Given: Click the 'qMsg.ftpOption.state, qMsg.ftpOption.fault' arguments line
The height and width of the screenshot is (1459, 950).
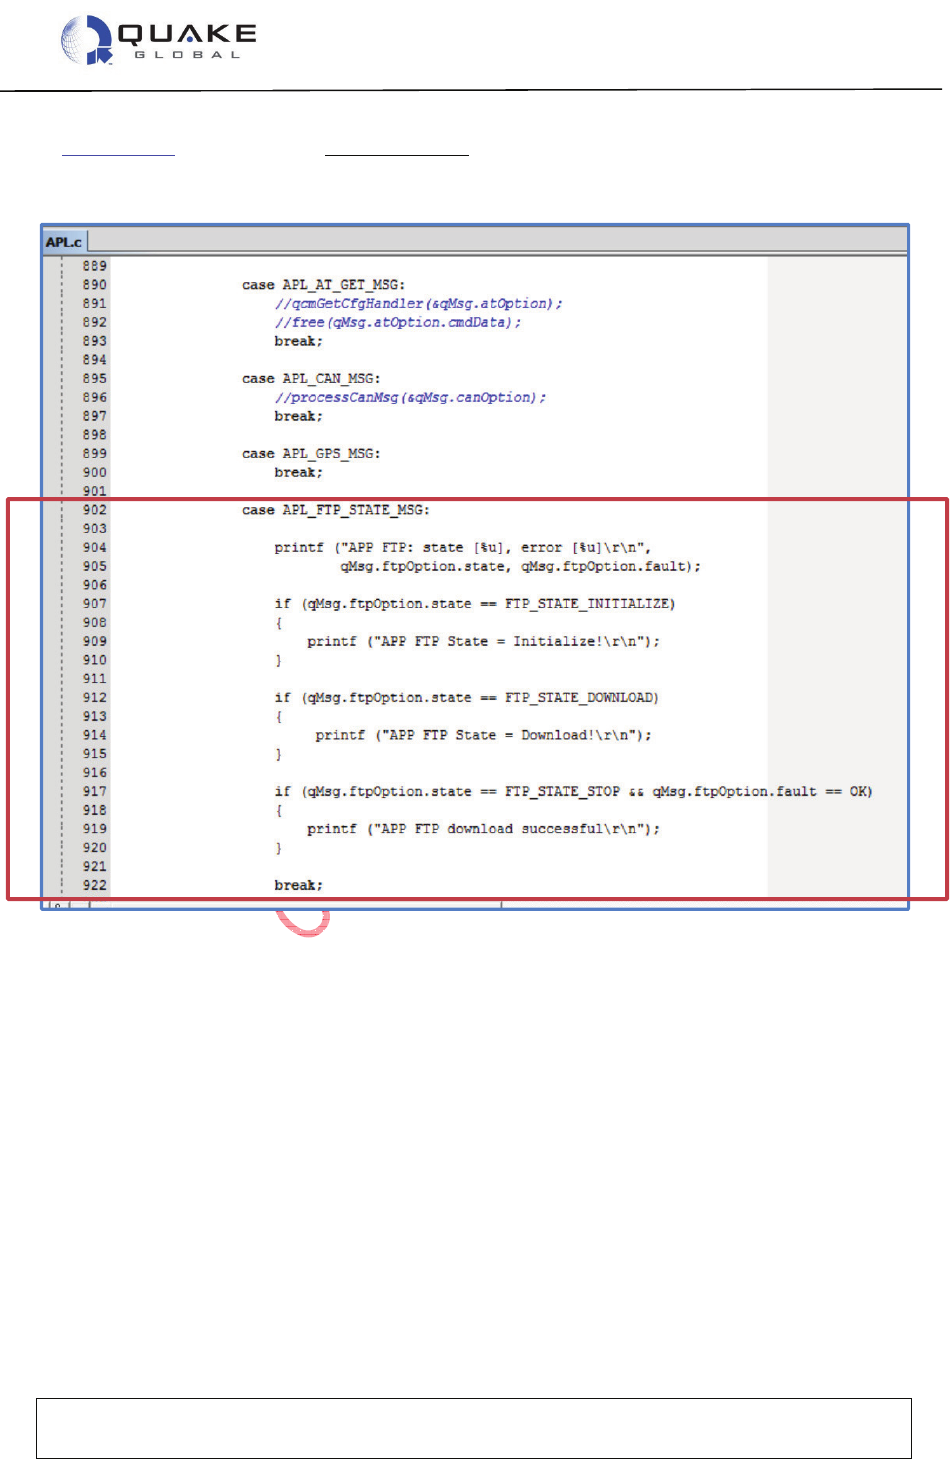Looking at the screenshot, I should tap(520, 567).
